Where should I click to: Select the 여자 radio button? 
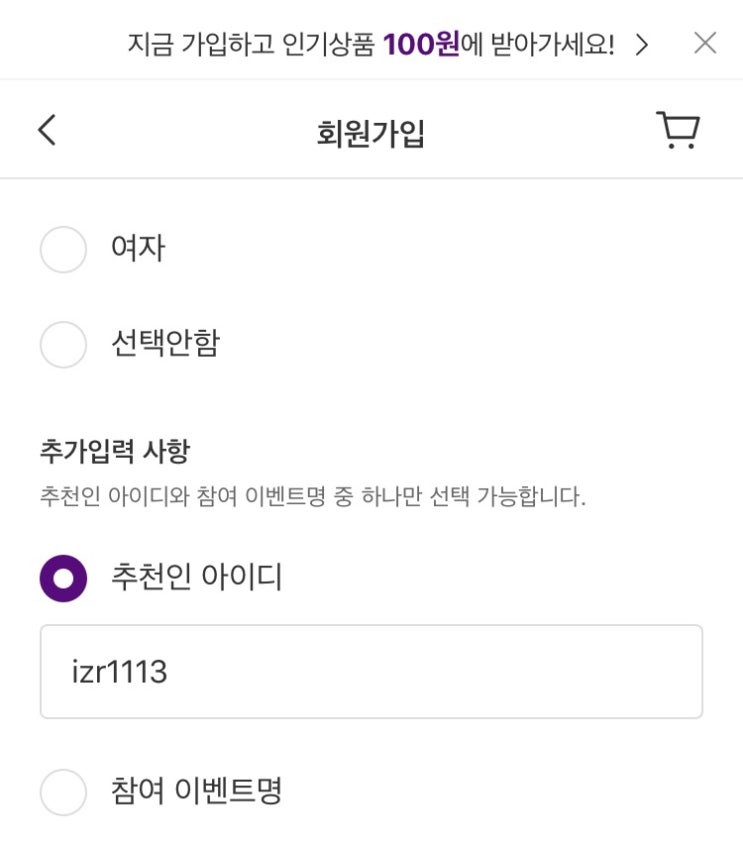pyautogui.click(x=63, y=249)
